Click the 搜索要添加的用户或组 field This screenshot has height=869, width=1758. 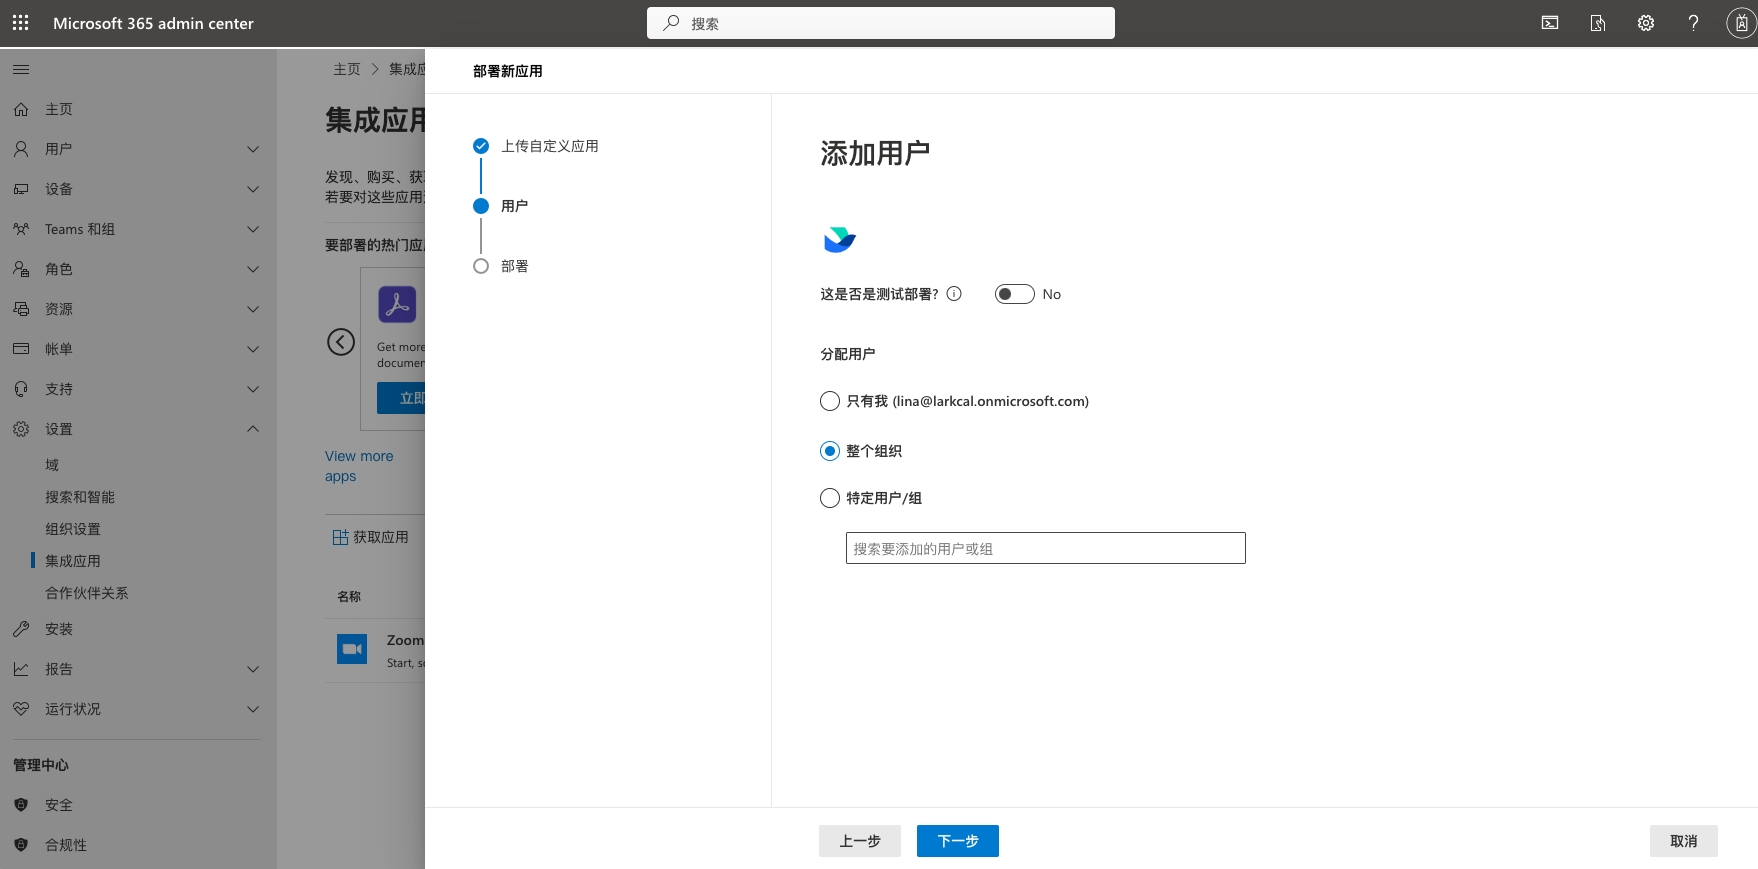pos(1046,548)
